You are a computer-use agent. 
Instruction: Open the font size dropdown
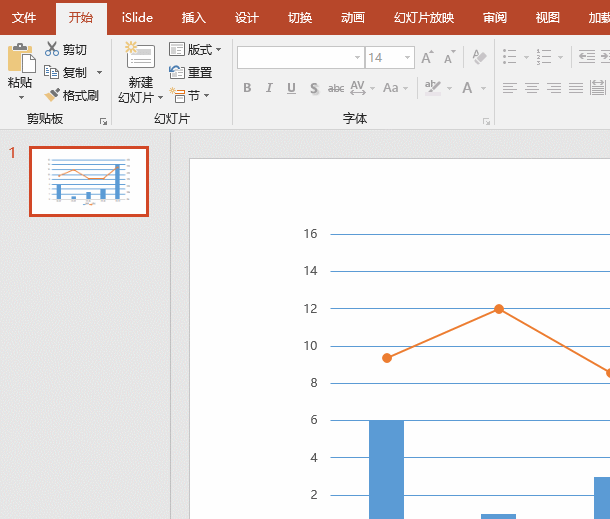407,58
